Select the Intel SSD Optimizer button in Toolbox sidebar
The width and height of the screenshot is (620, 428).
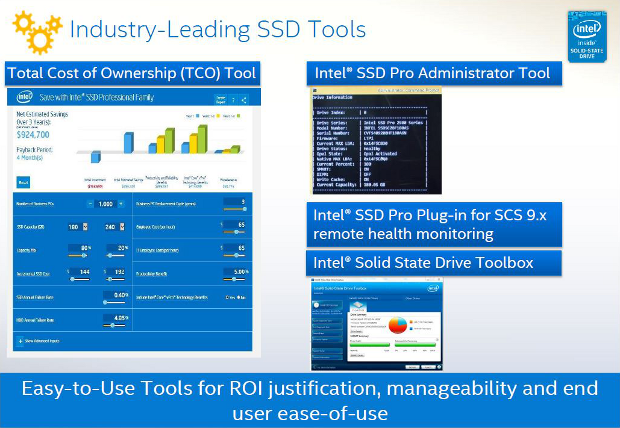(327, 305)
